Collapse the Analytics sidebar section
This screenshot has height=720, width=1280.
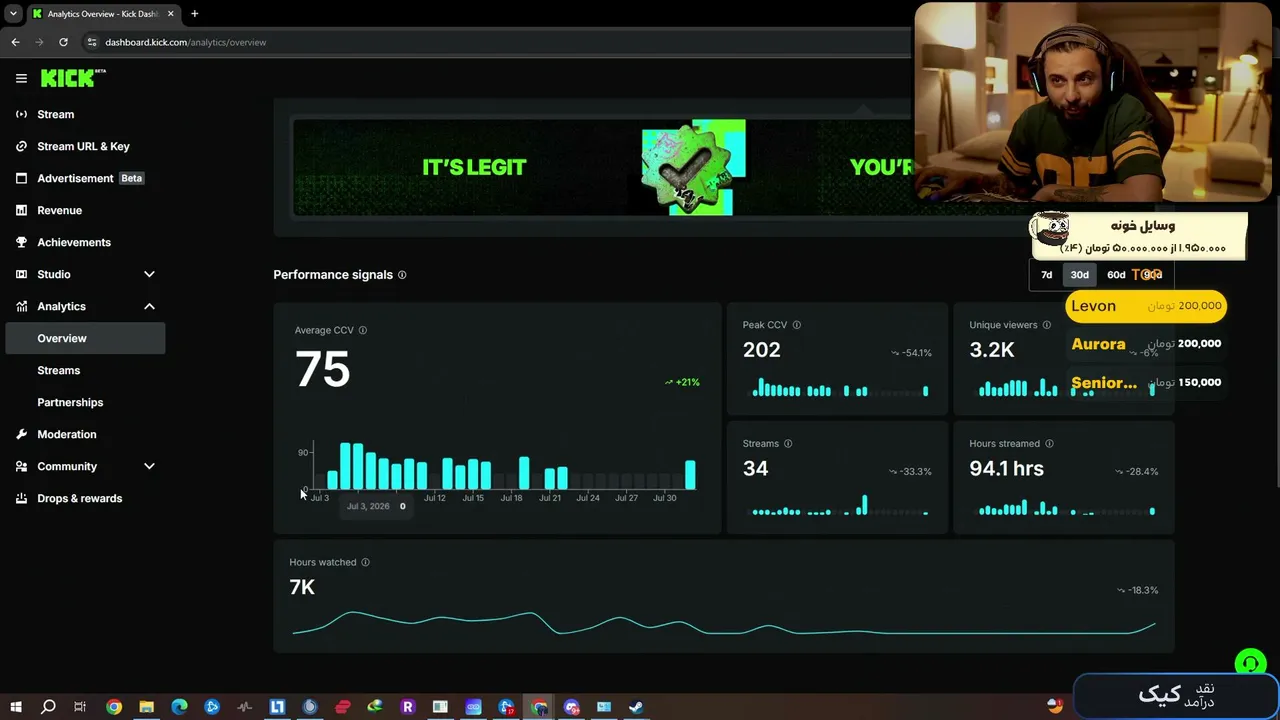tap(149, 306)
